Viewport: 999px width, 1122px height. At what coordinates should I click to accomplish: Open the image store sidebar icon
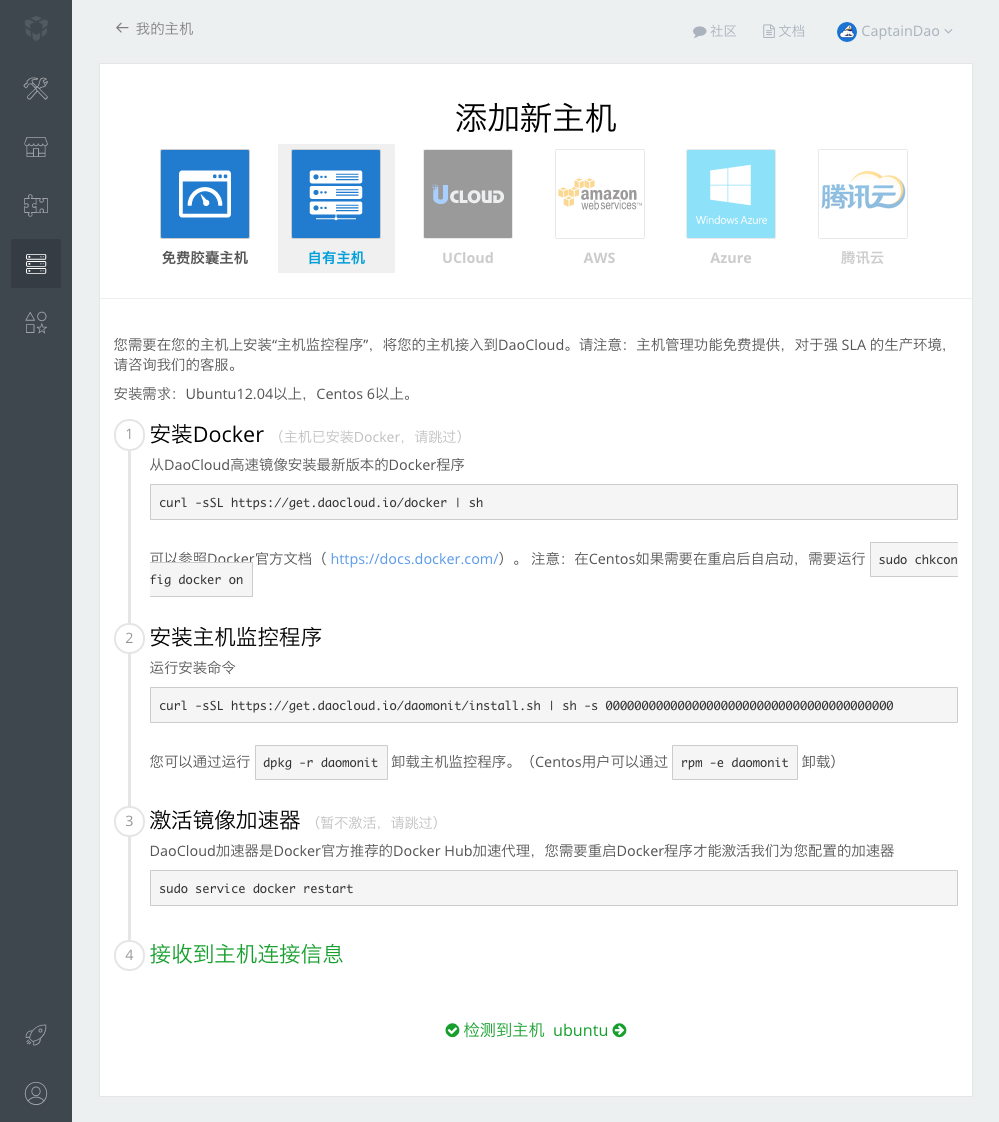pos(36,147)
